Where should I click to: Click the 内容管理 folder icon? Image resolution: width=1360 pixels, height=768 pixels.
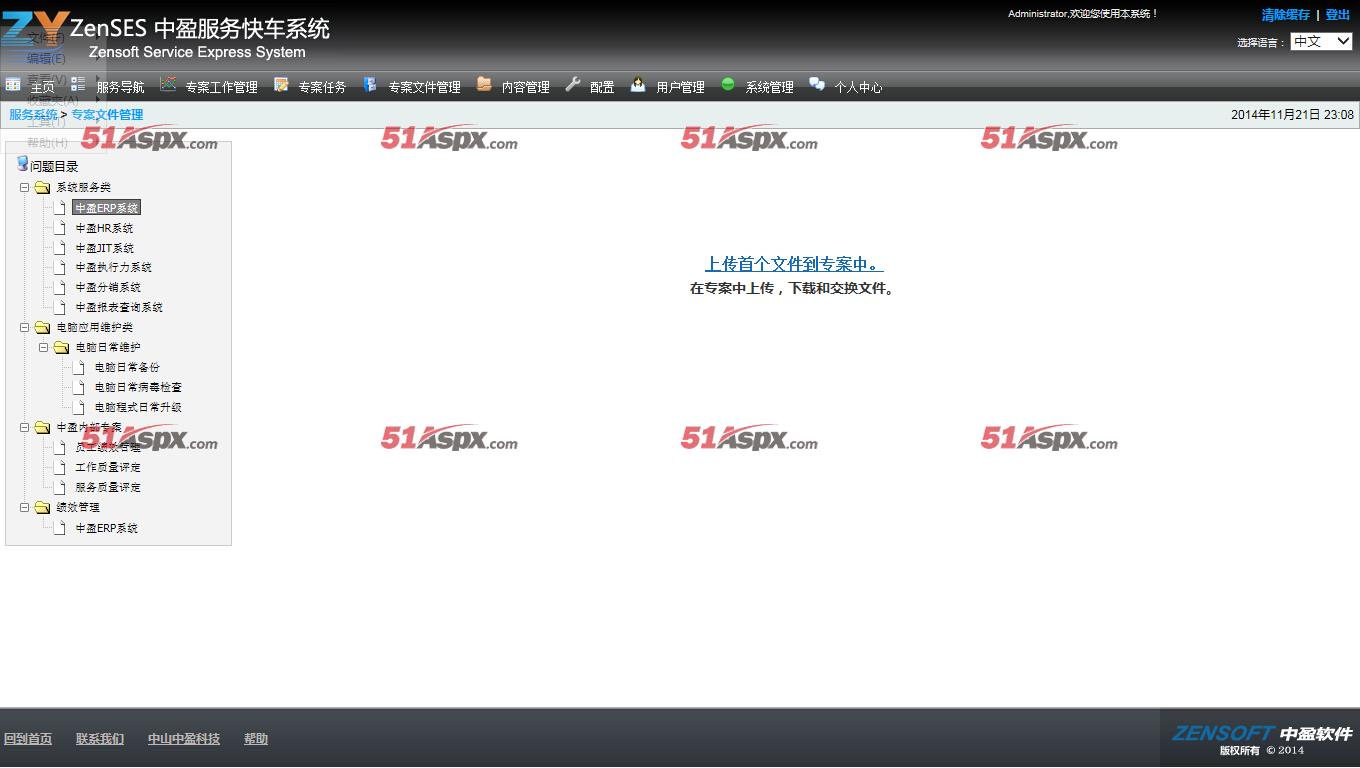point(484,84)
